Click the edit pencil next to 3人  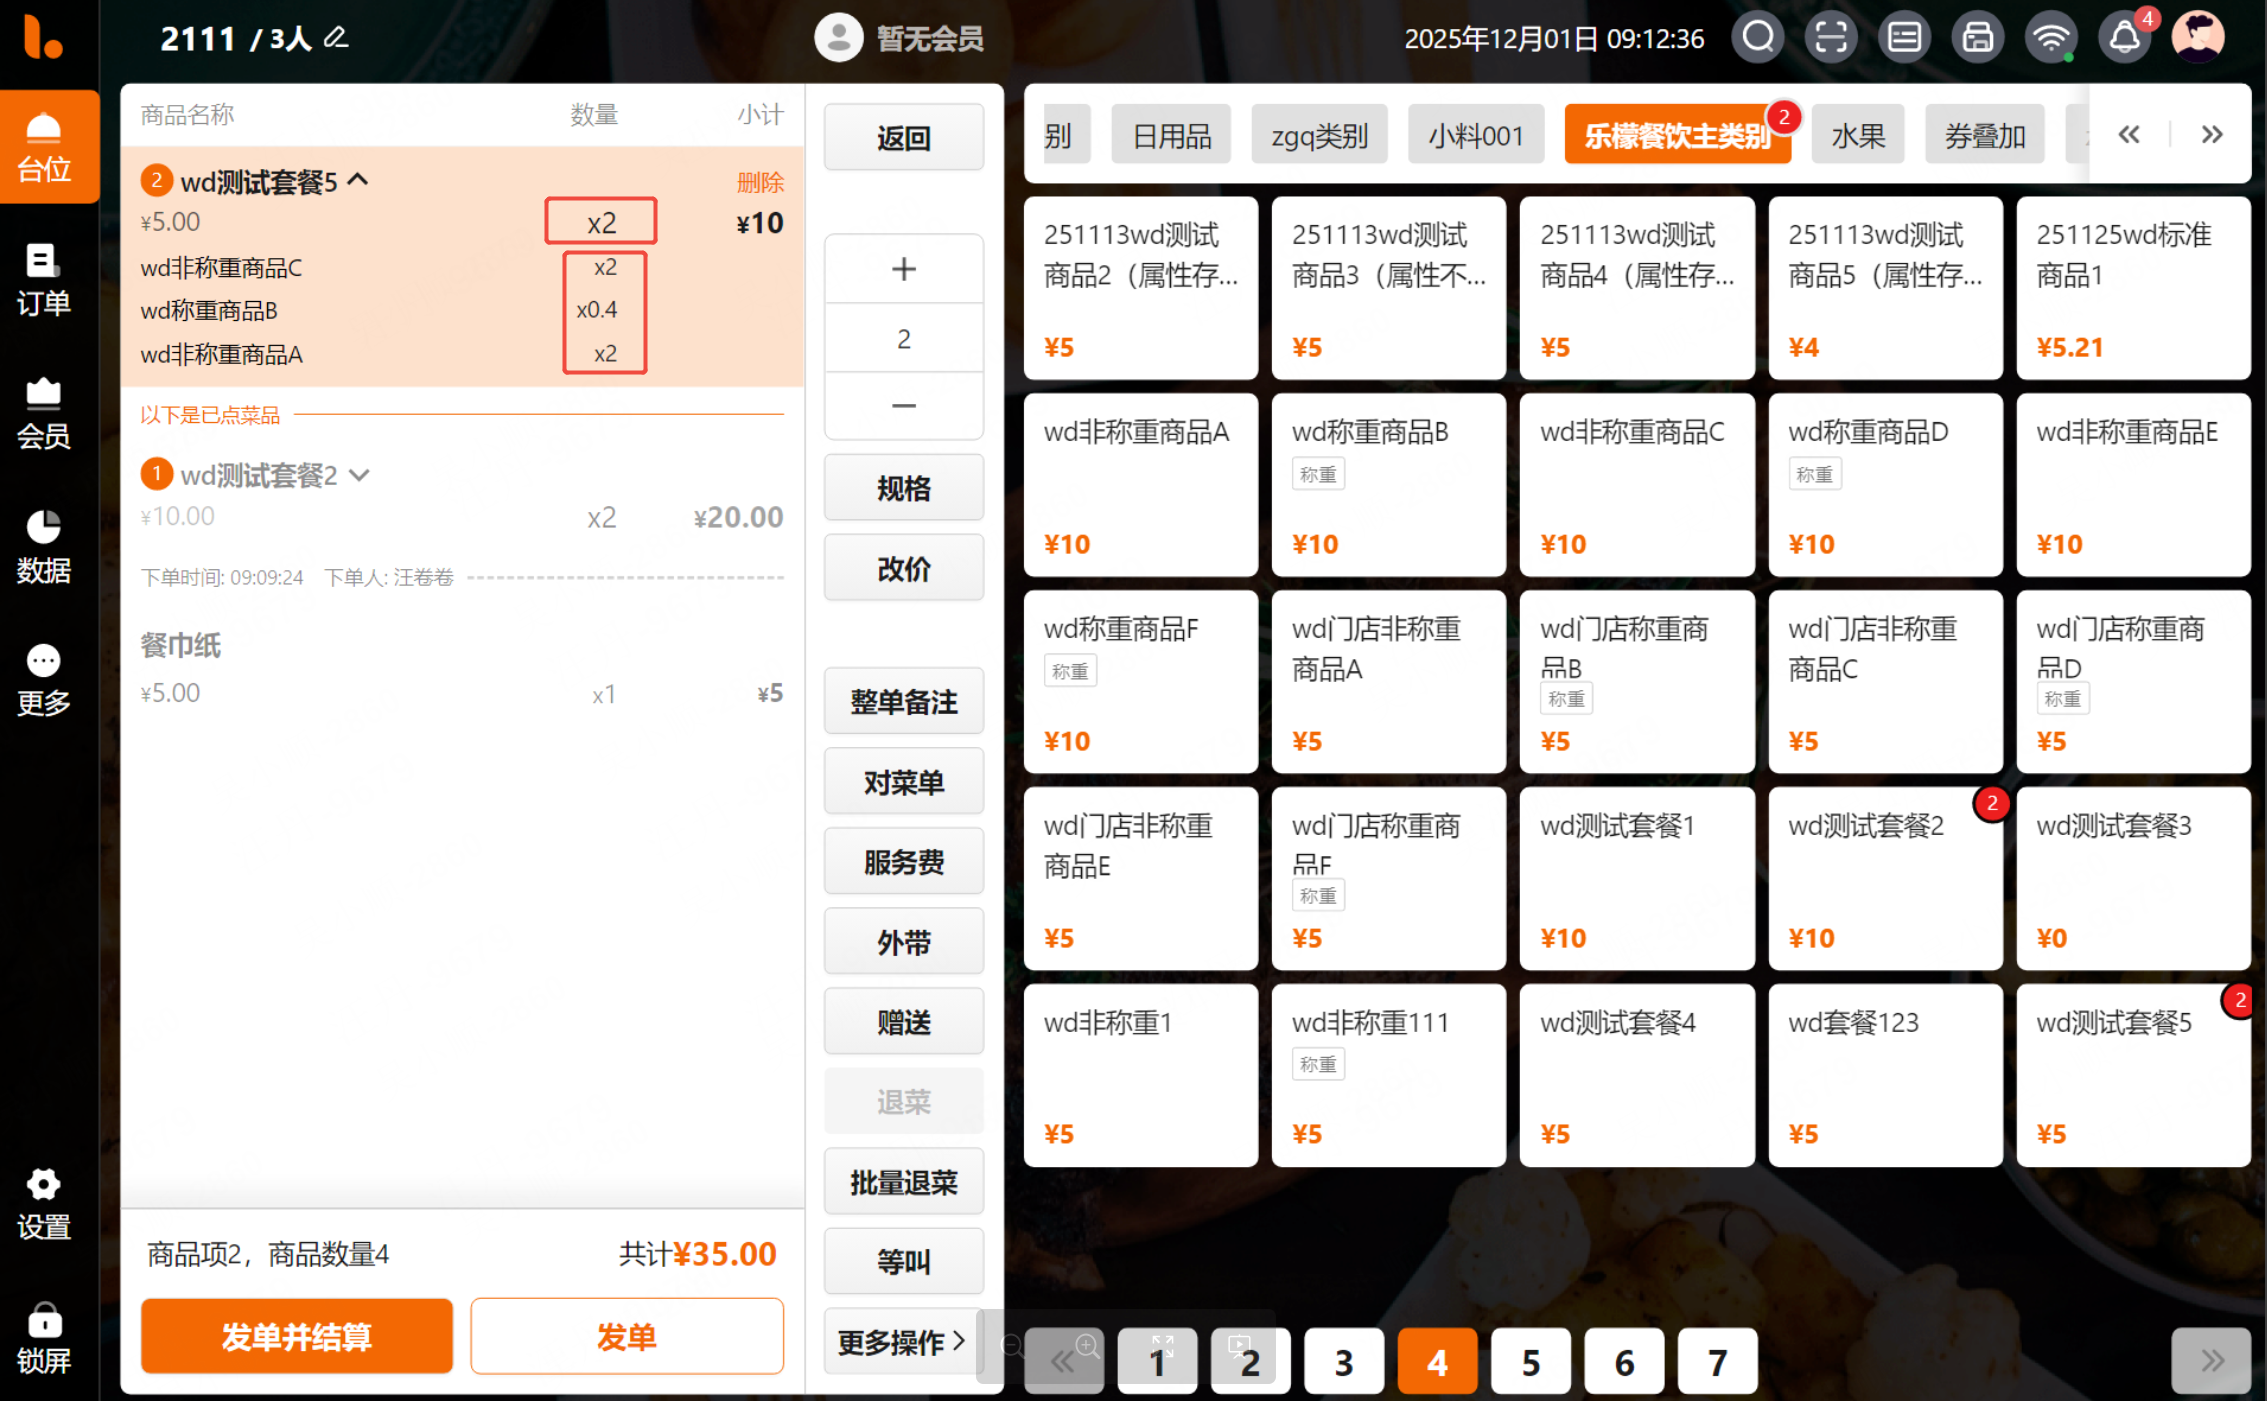coord(337,38)
